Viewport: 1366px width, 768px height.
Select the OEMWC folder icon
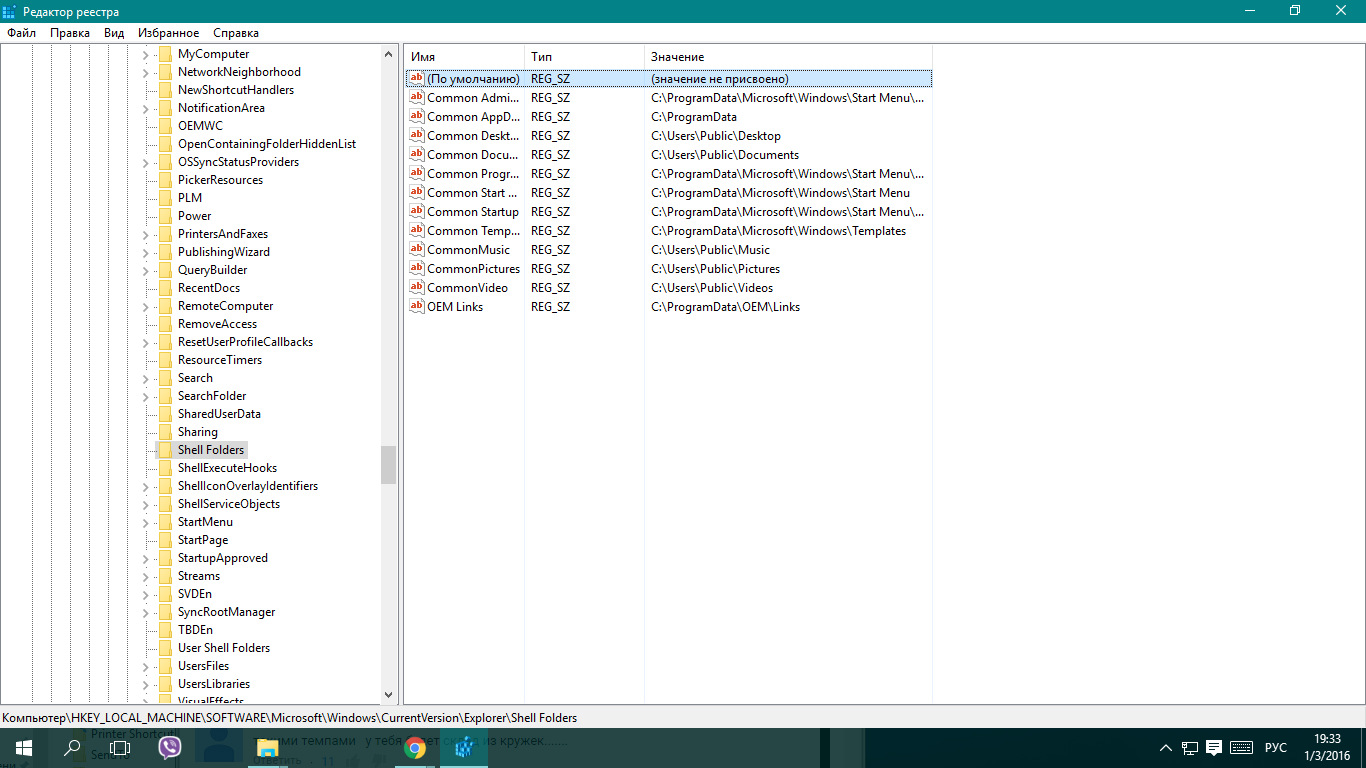pyautogui.click(x=165, y=126)
